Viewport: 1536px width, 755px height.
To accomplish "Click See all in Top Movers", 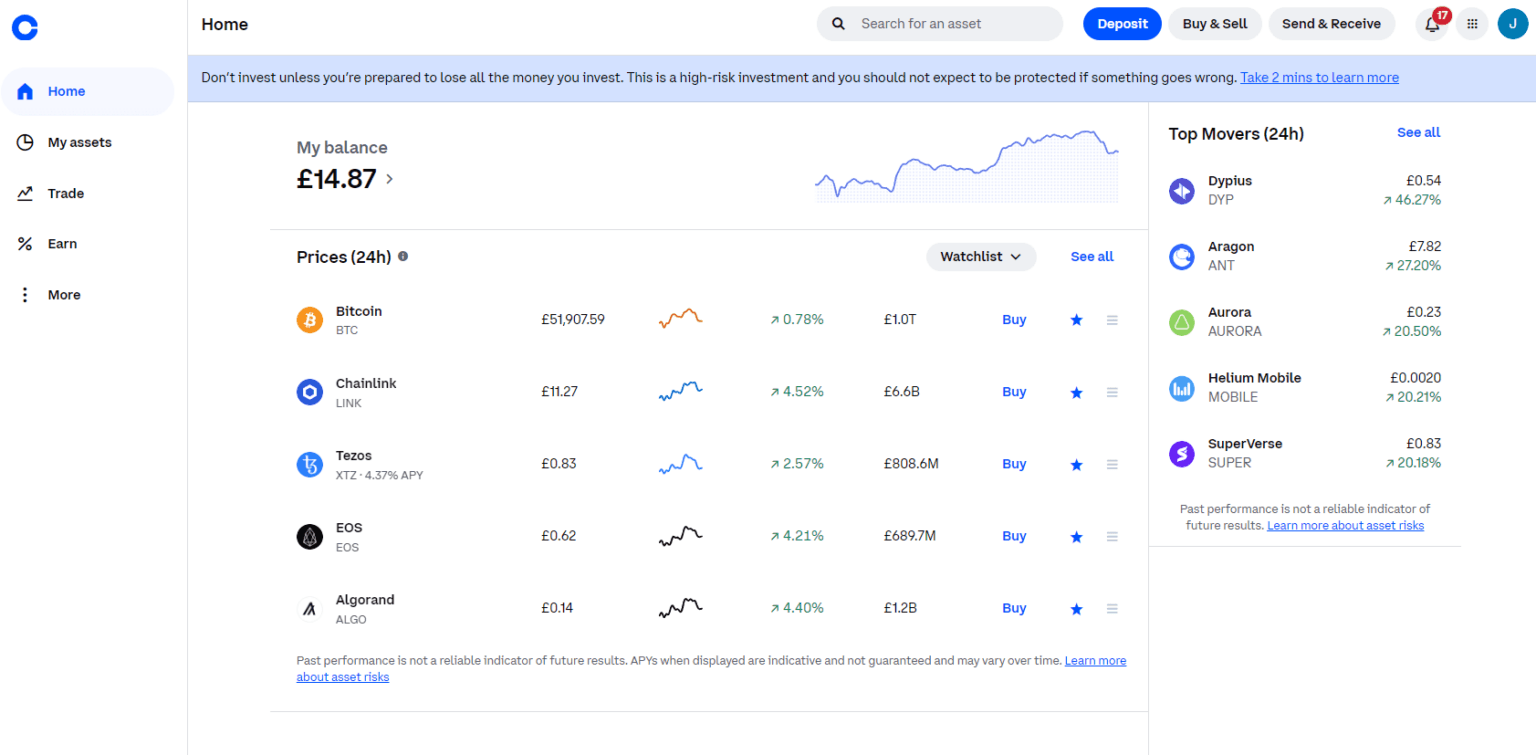I will pos(1418,133).
